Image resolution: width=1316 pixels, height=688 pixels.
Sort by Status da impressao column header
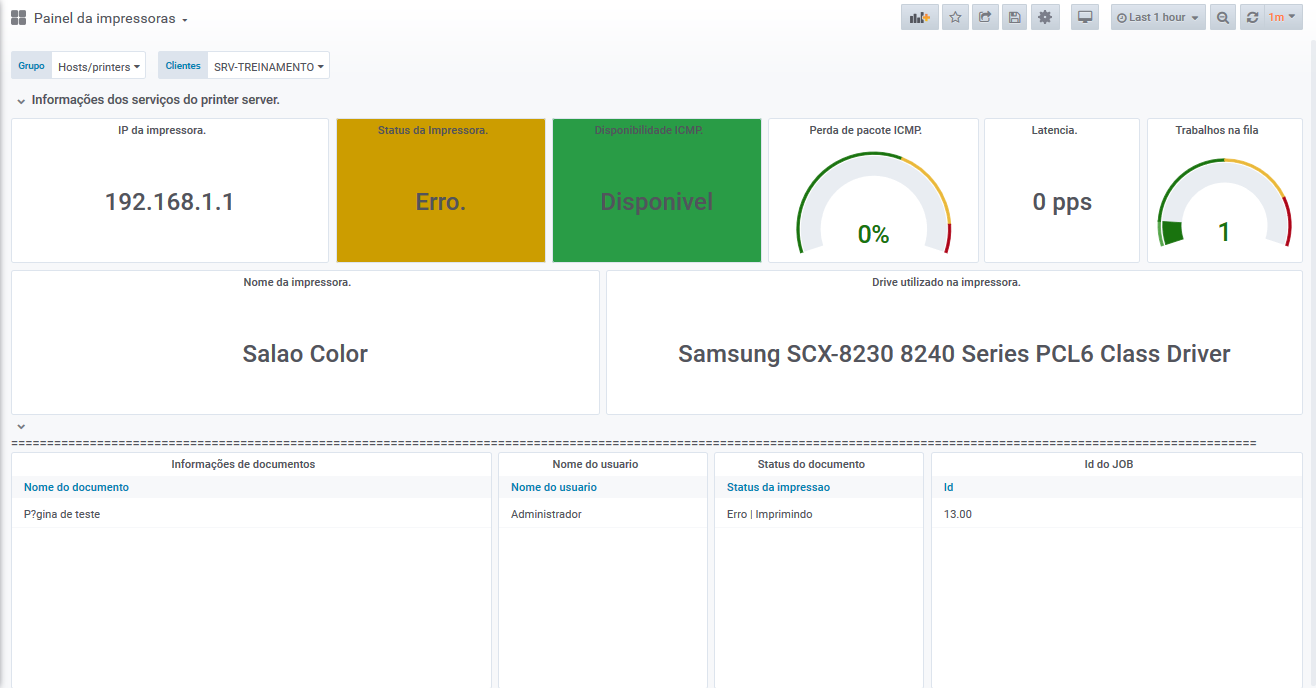click(778, 487)
